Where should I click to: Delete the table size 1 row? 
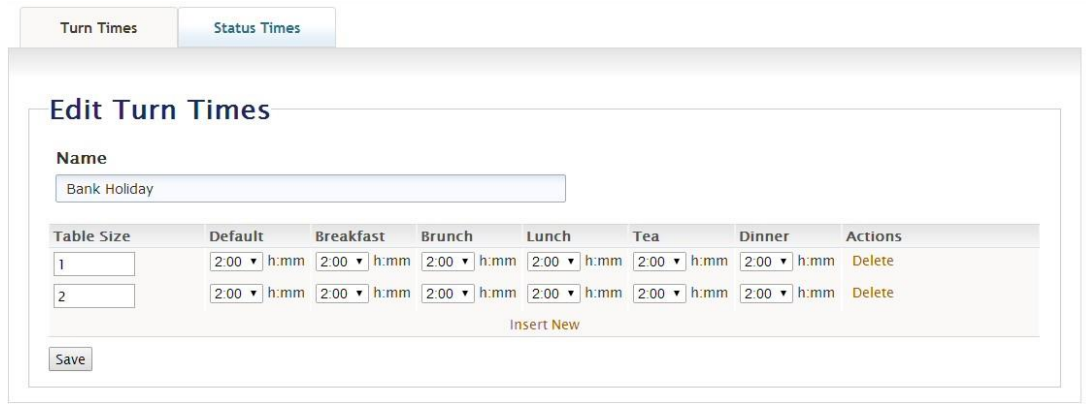click(x=872, y=262)
